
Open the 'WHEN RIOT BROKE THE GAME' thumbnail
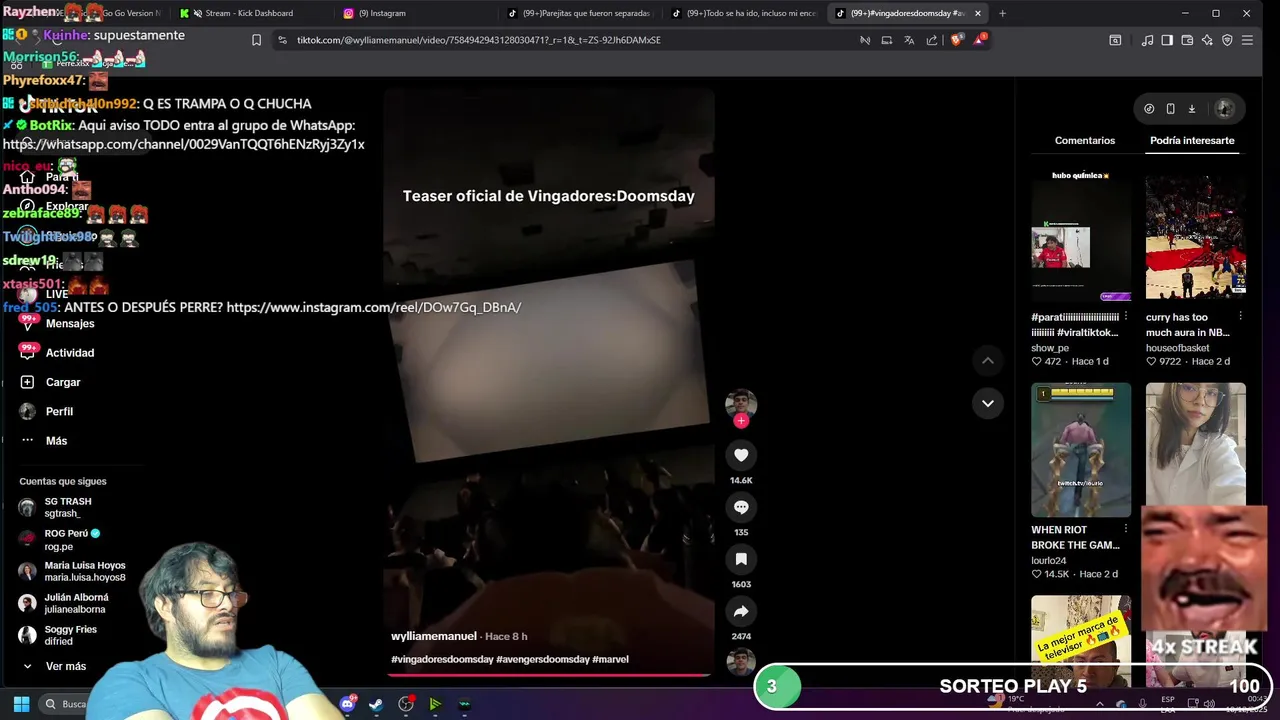pyautogui.click(x=1081, y=449)
